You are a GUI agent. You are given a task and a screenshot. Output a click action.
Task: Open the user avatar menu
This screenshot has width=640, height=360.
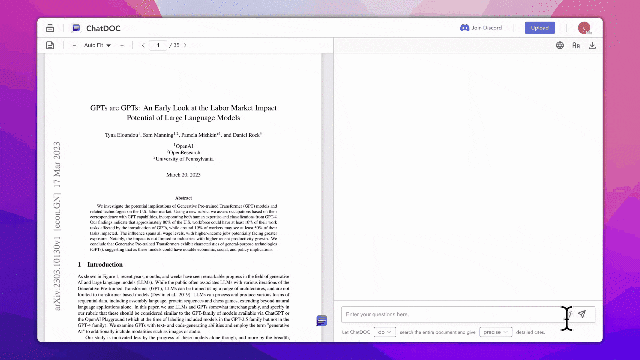[x=584, y=28]
